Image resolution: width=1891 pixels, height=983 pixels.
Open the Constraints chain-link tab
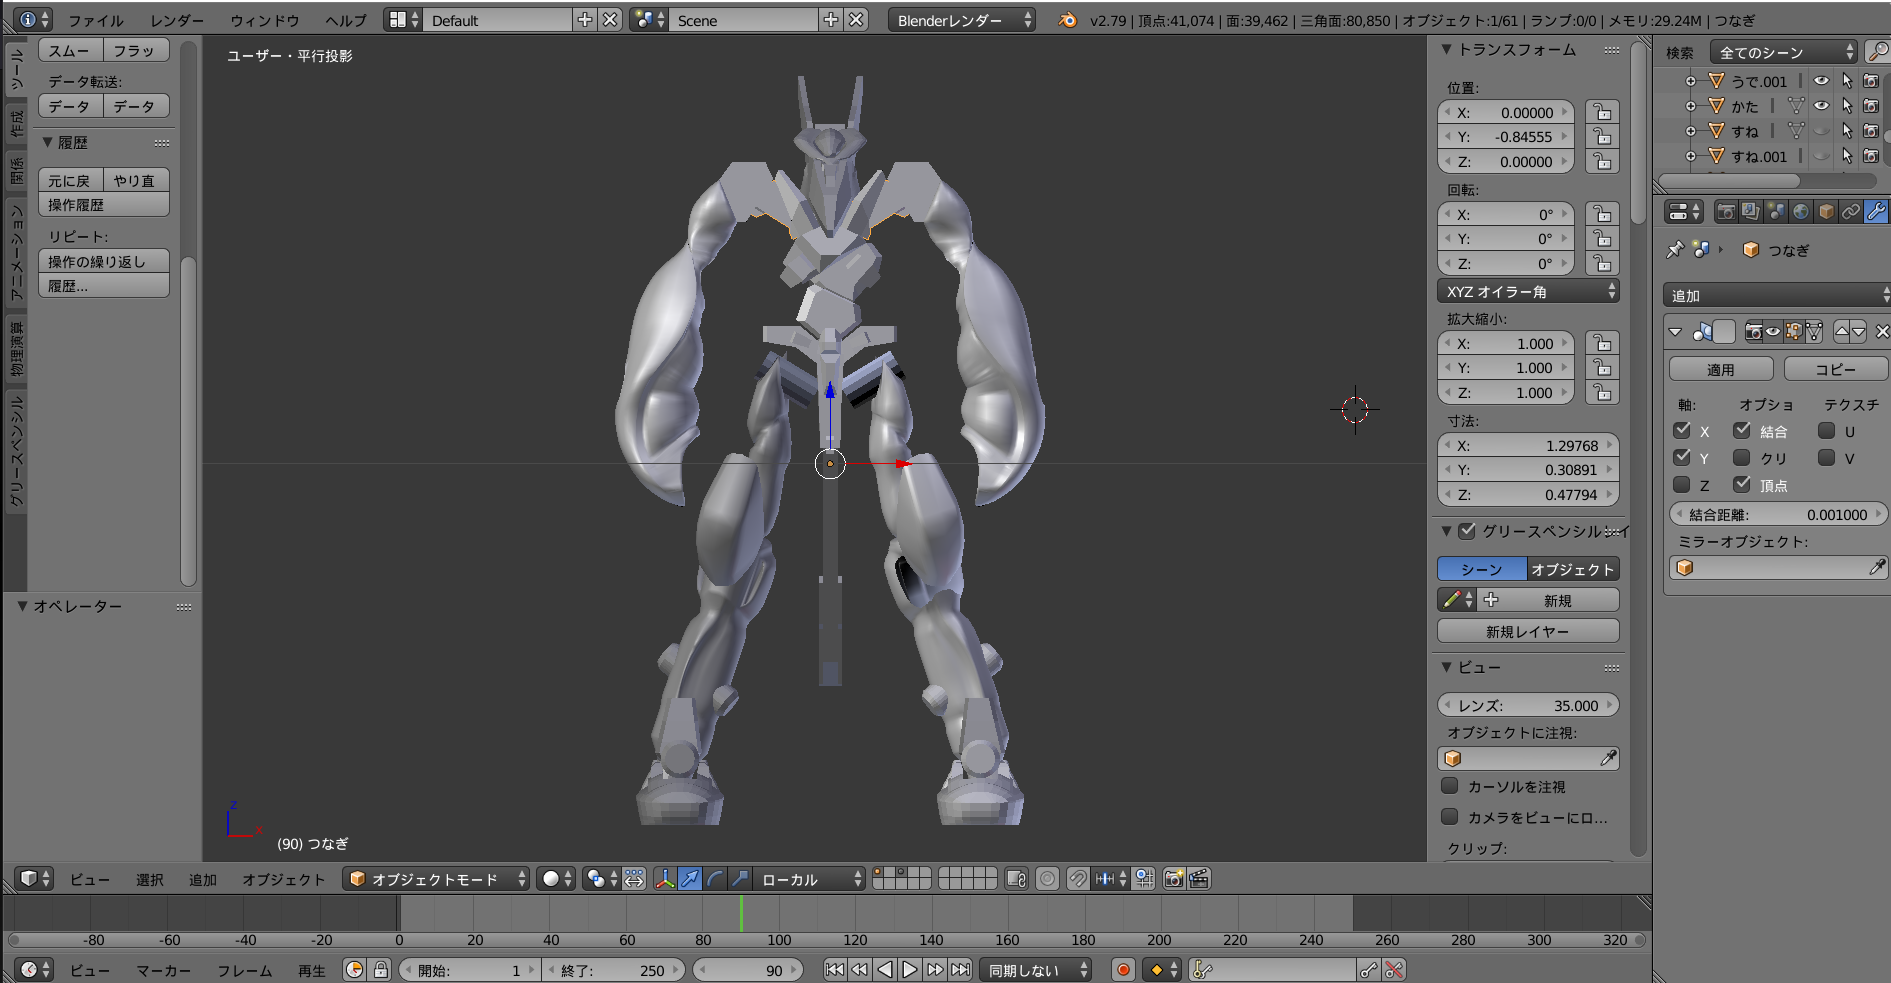pos(1851,212)
